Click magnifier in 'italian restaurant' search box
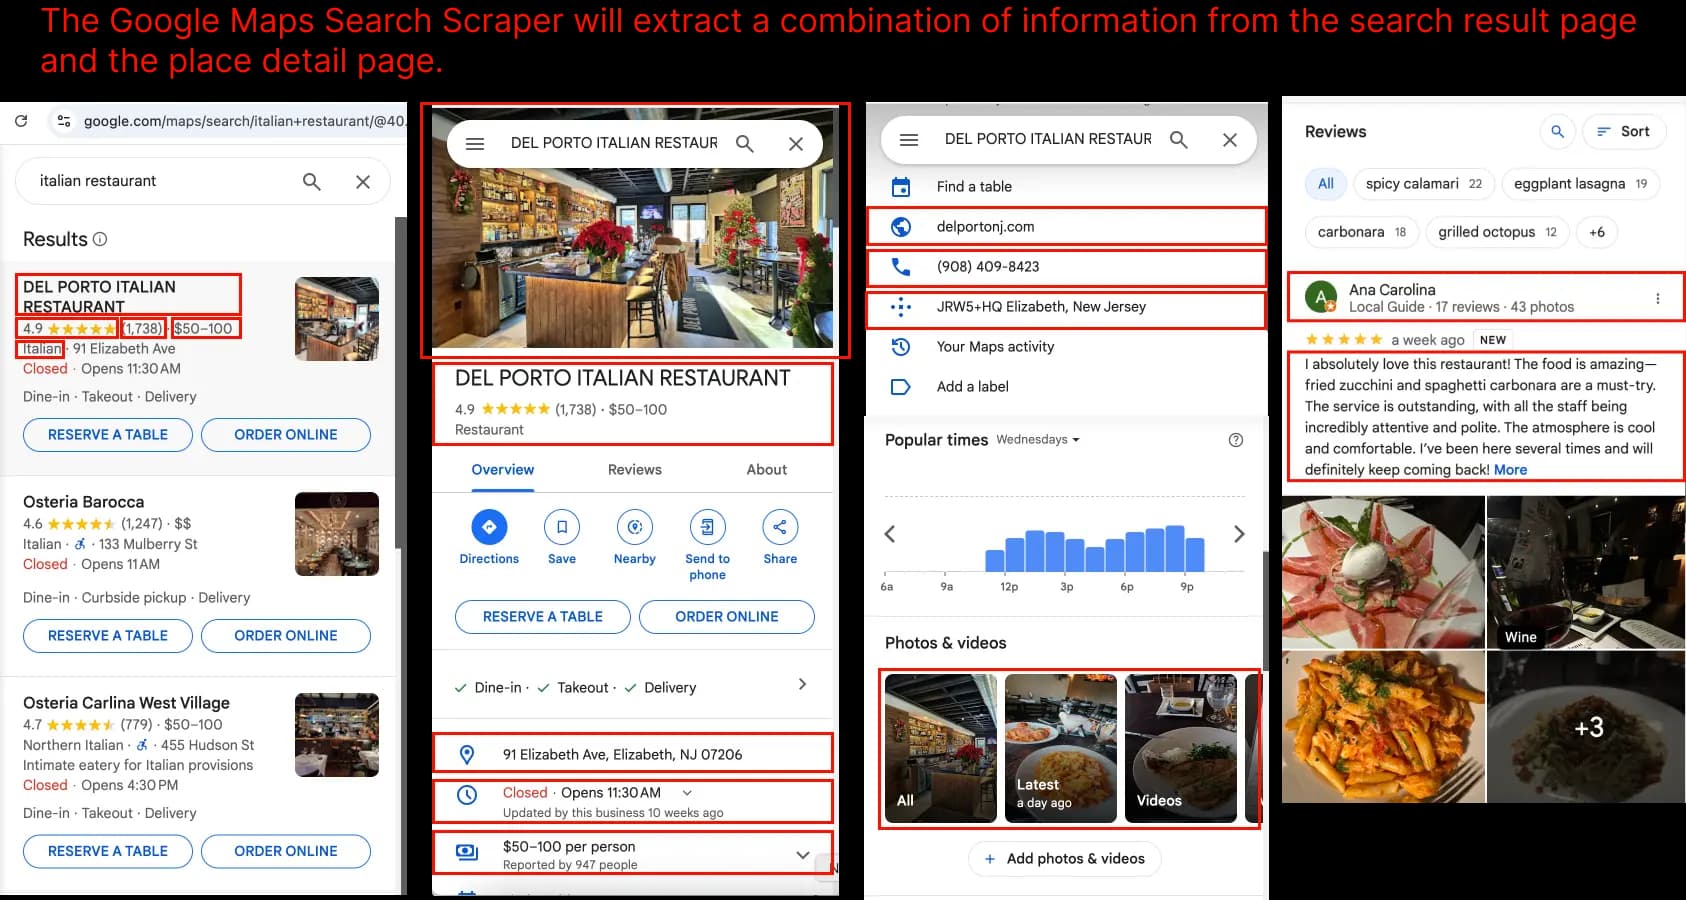This screenshot has height=900, width=1686. click(312, 181)
